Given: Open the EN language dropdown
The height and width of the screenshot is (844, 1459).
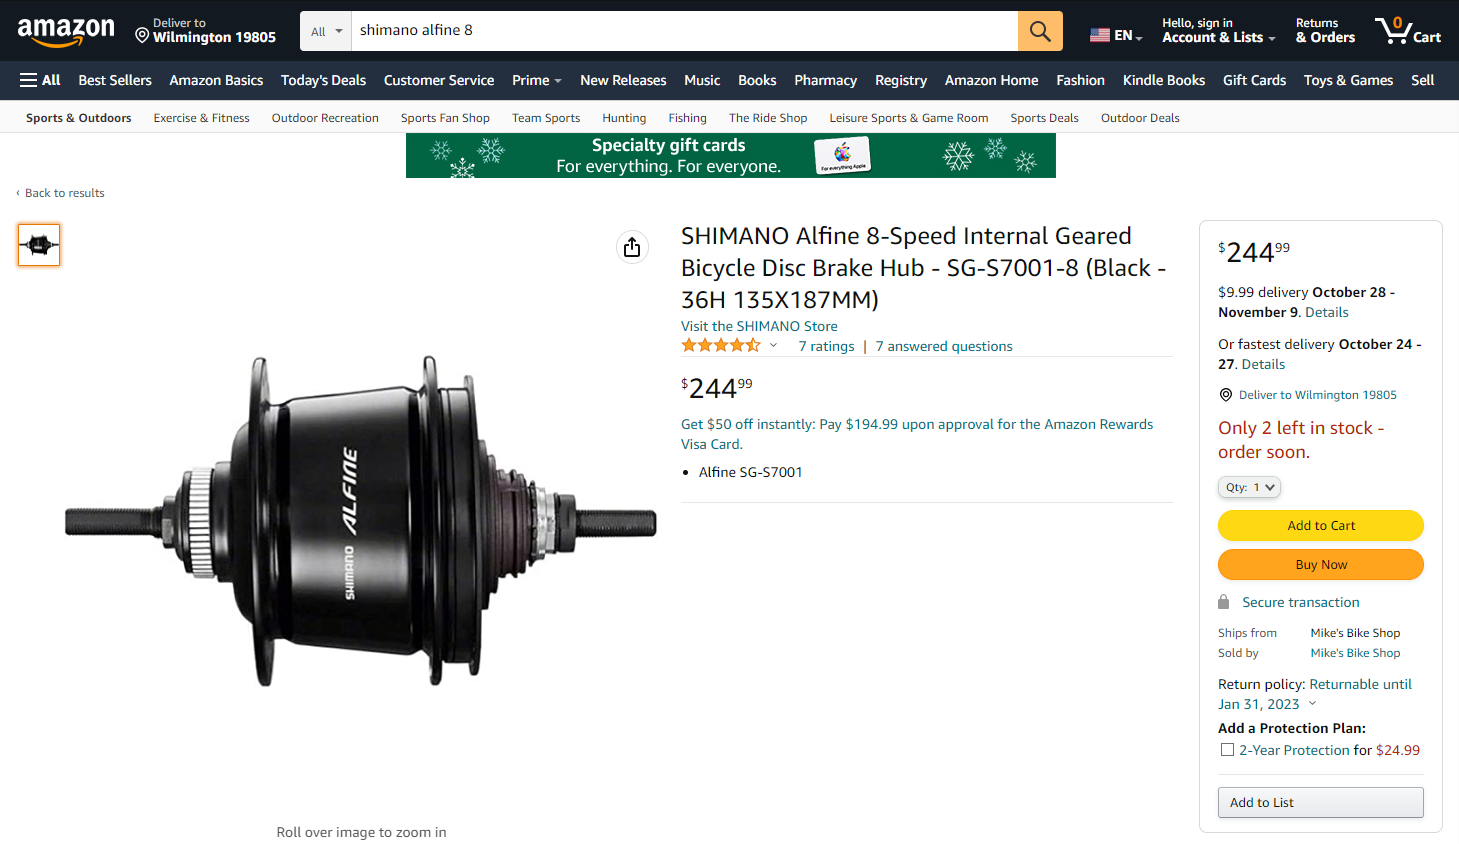Looking at the screenshot, I should click(x=1116, y=35).
